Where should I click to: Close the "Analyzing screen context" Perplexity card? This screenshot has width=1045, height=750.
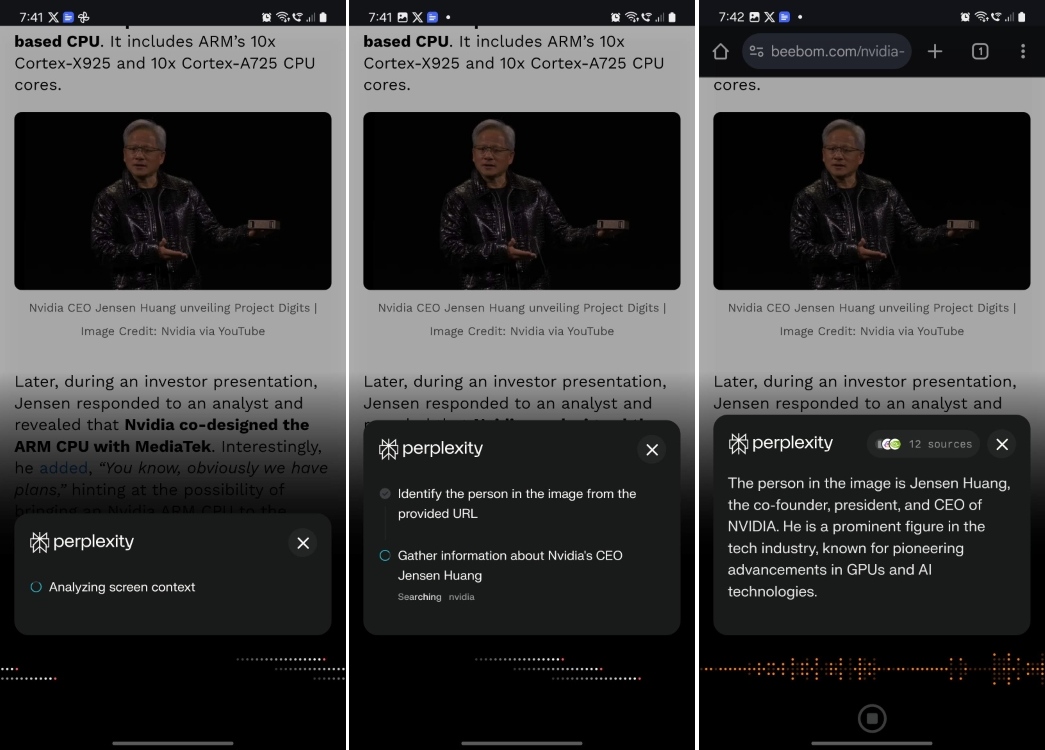[x=303, y=543]
